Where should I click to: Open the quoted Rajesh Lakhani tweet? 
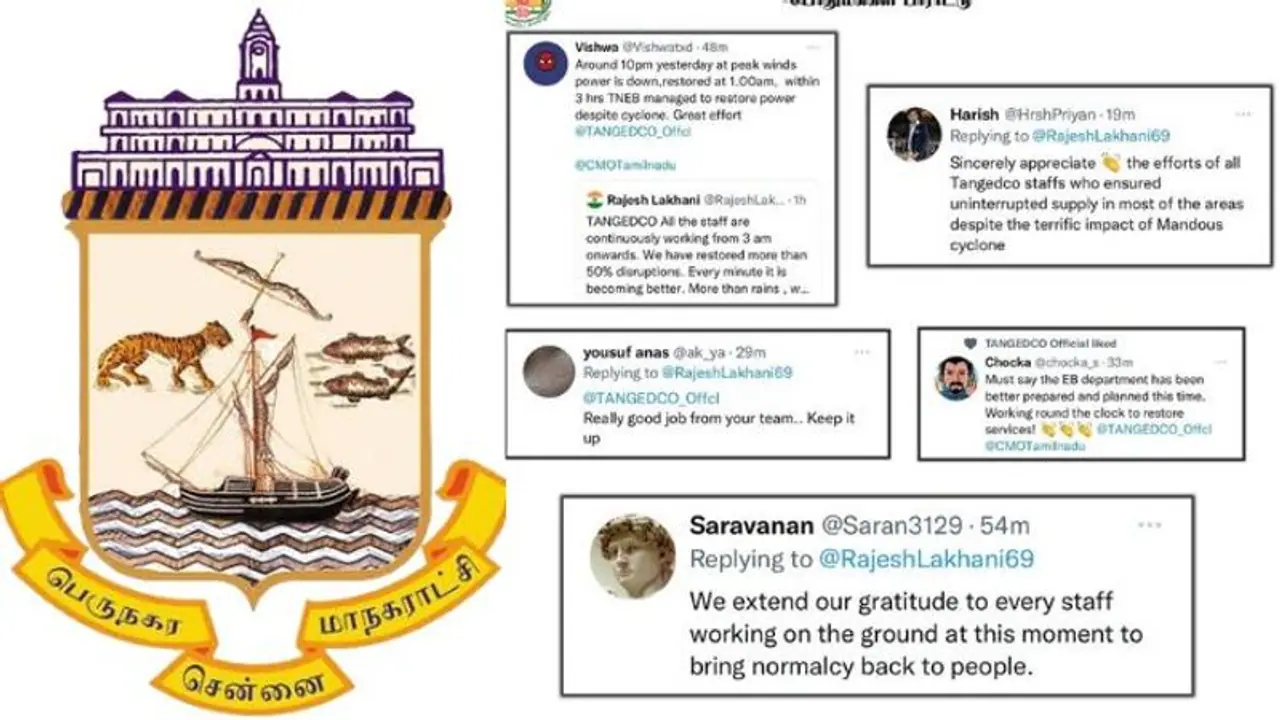(697, 244)
